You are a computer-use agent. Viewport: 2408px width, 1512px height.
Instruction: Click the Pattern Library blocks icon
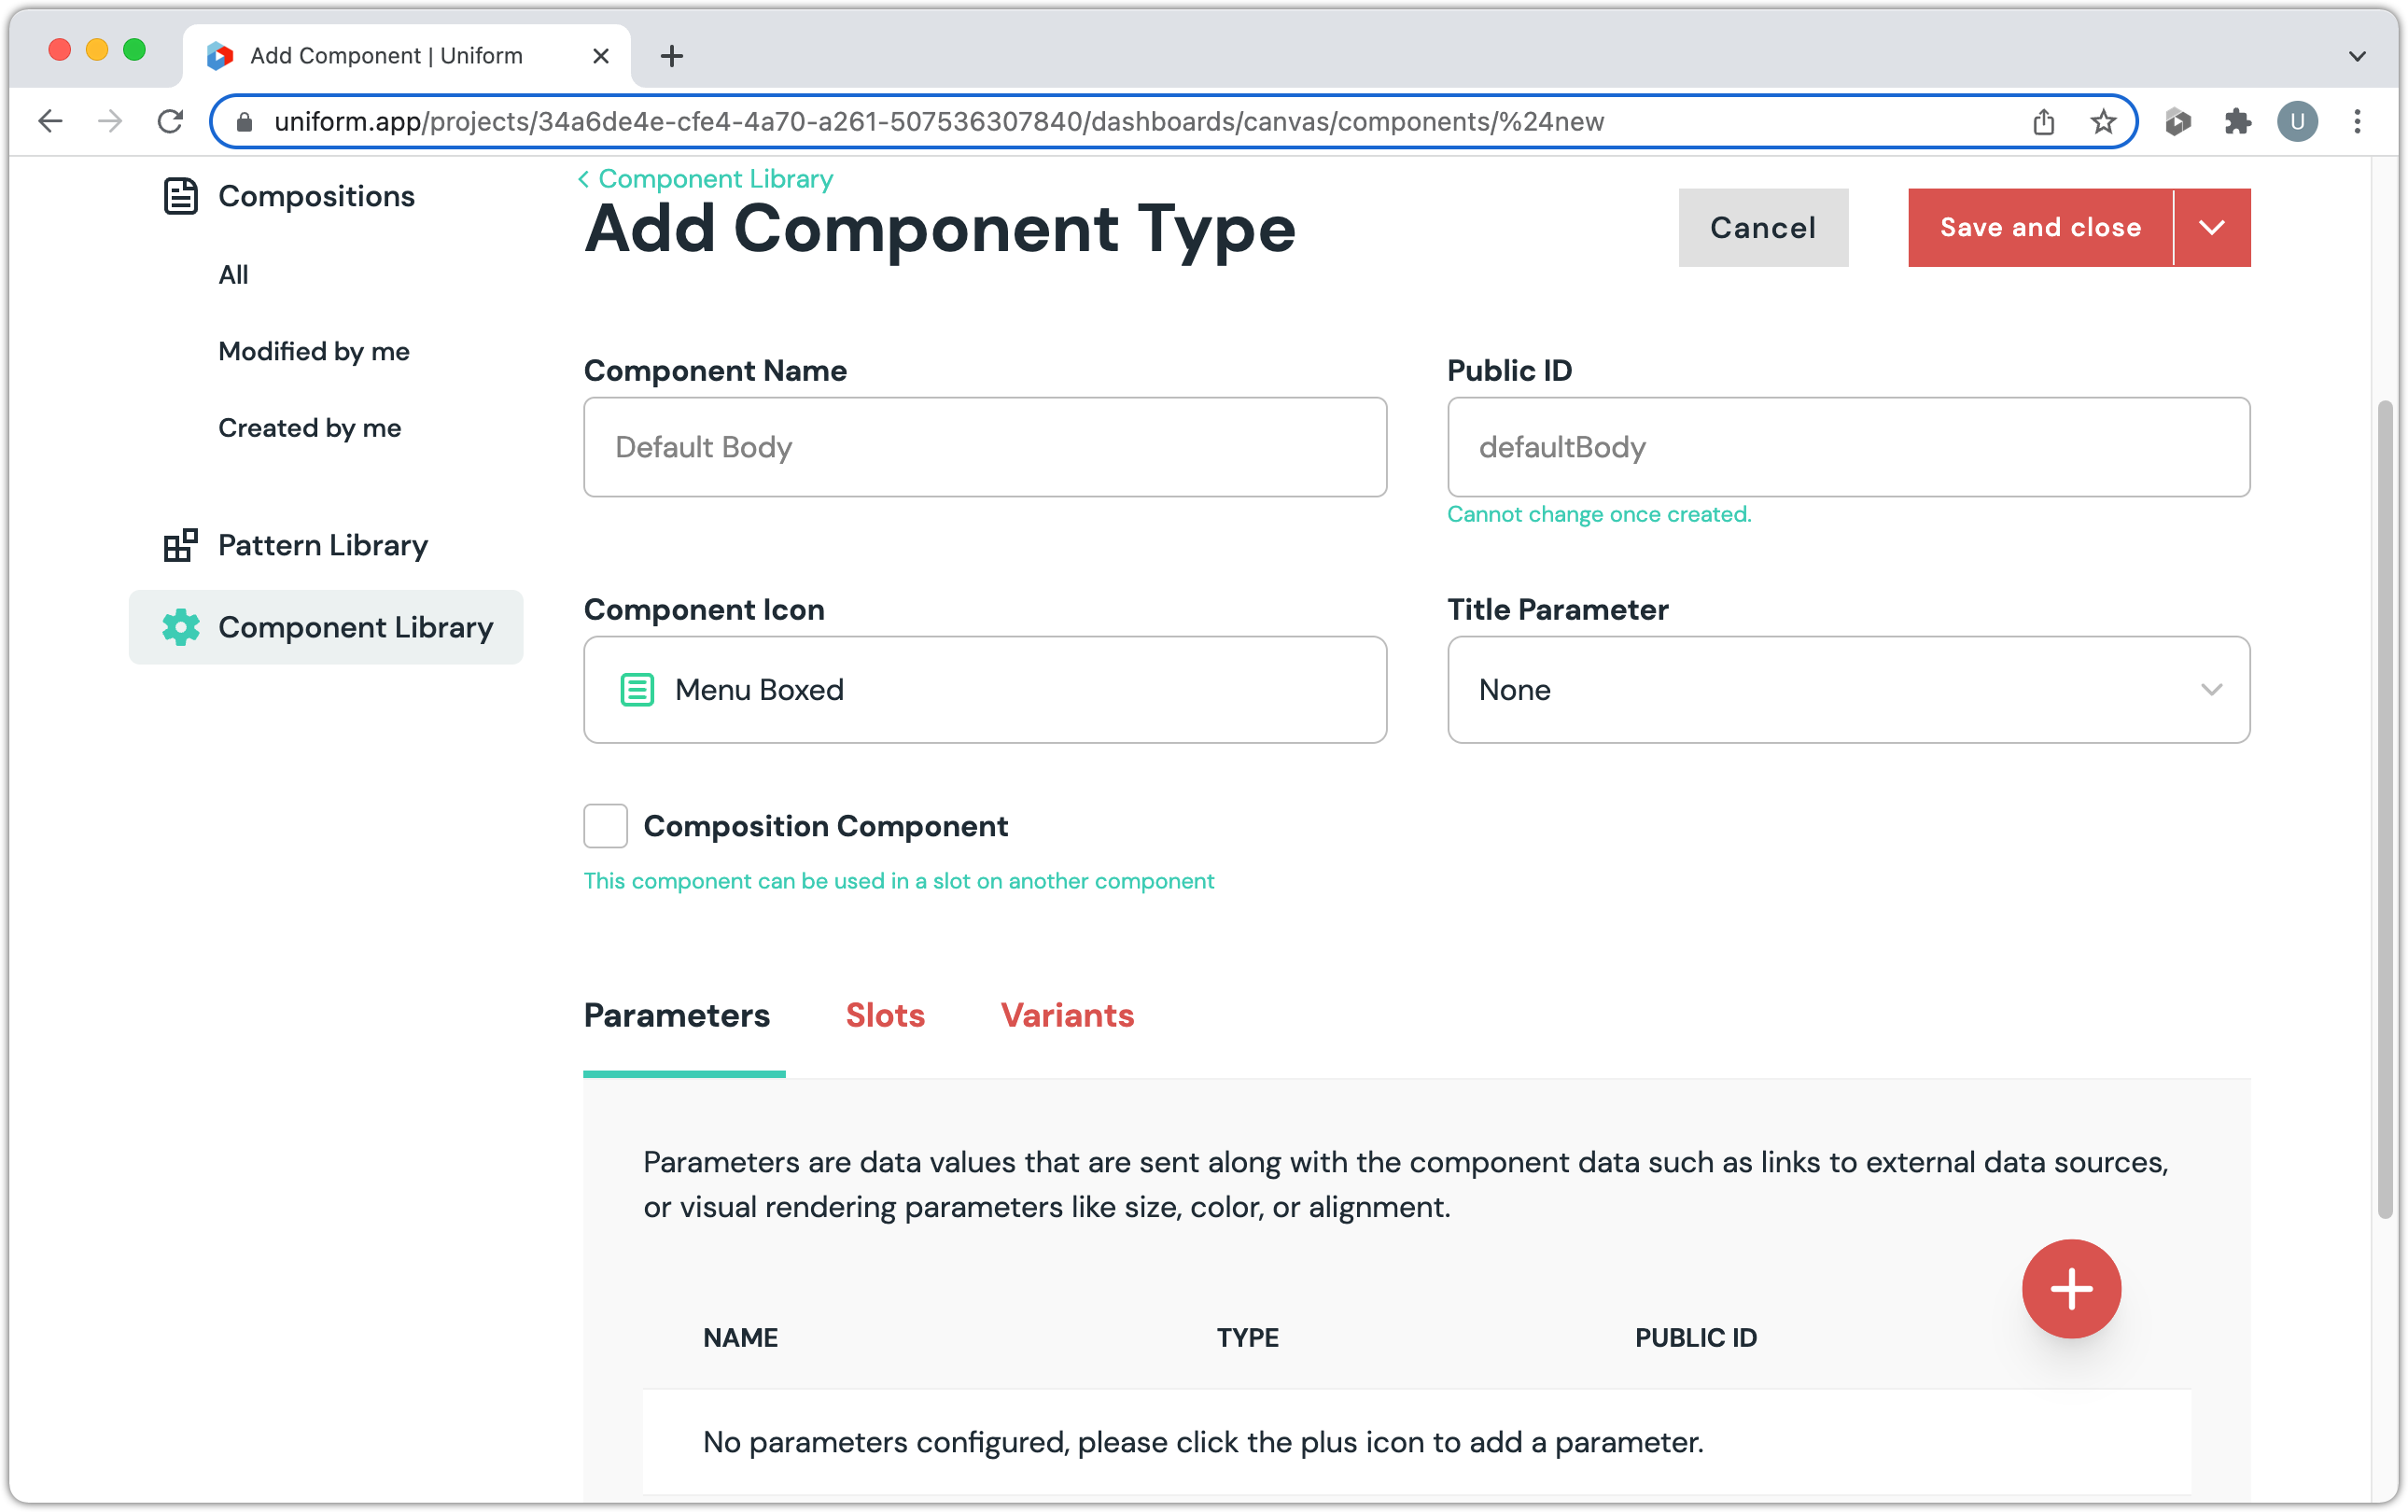[180, 545]
